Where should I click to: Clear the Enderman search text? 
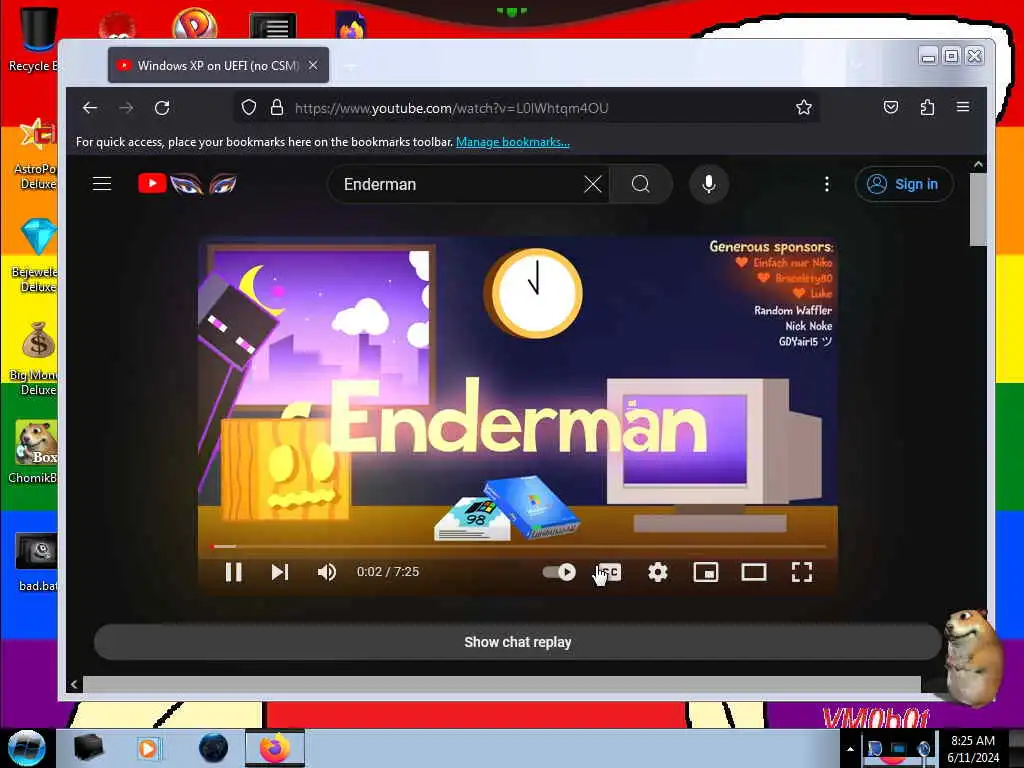(x=592, y=184)
